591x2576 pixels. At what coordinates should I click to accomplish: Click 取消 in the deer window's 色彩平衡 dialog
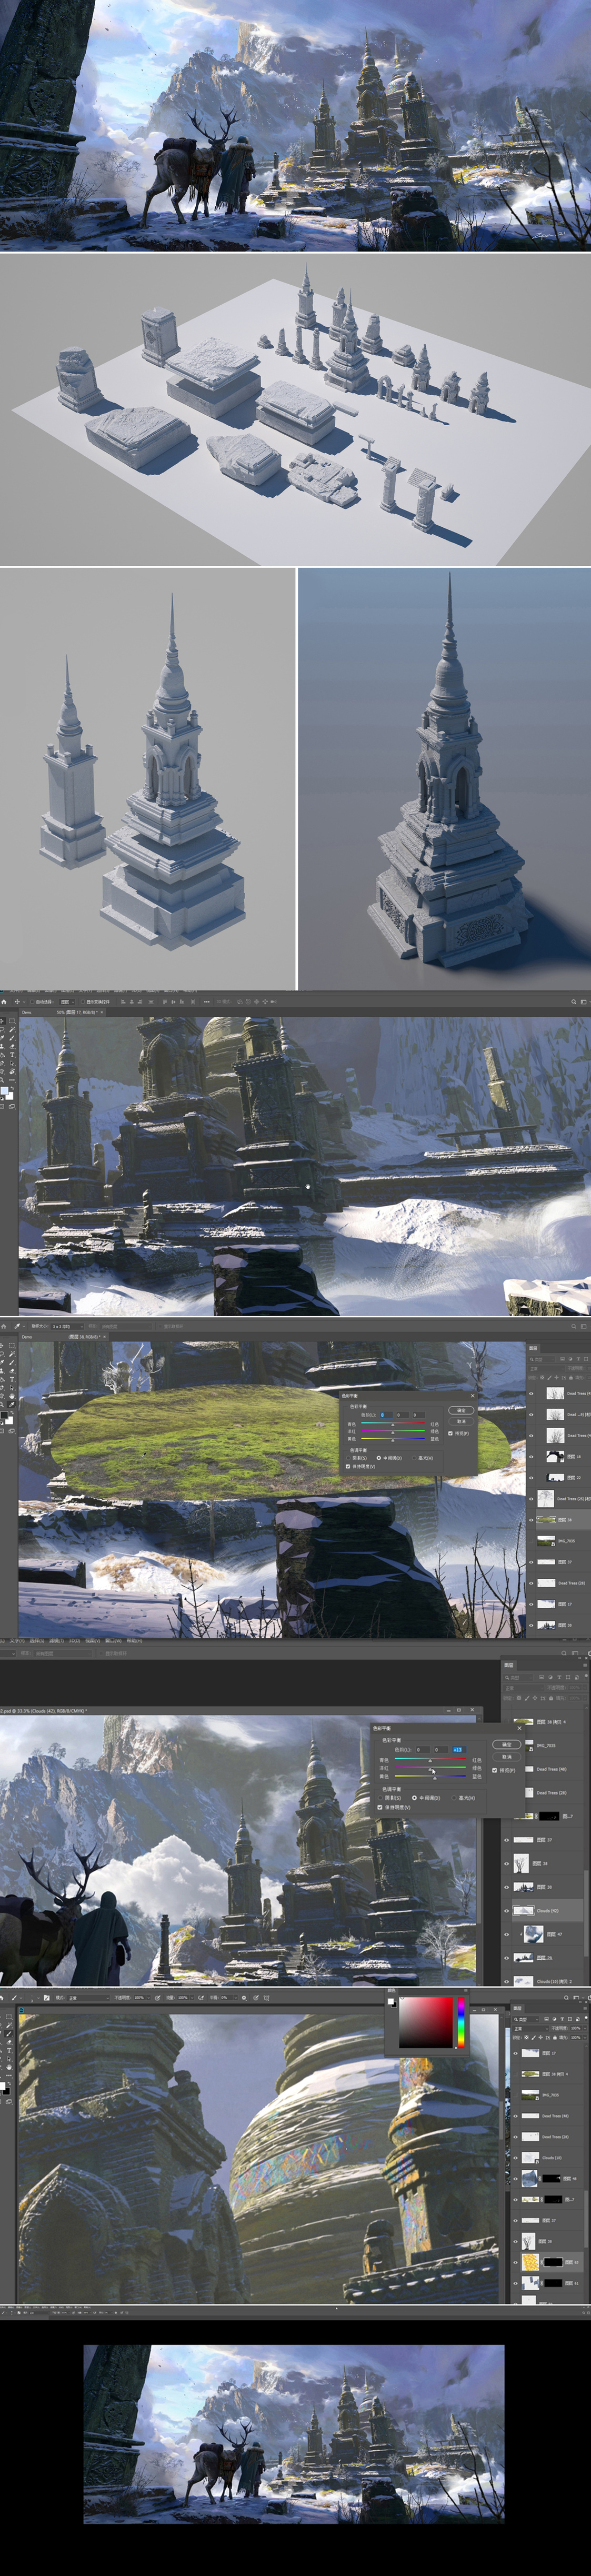point(506,1757)
